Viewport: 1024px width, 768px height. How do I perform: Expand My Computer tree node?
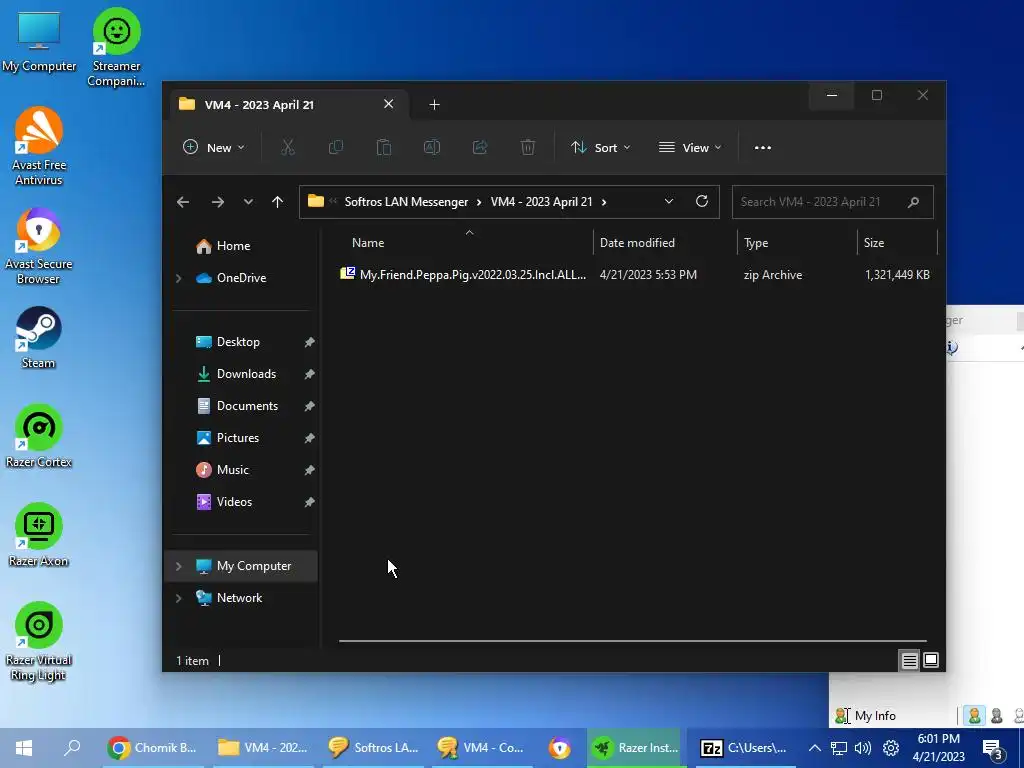point(178,566)
